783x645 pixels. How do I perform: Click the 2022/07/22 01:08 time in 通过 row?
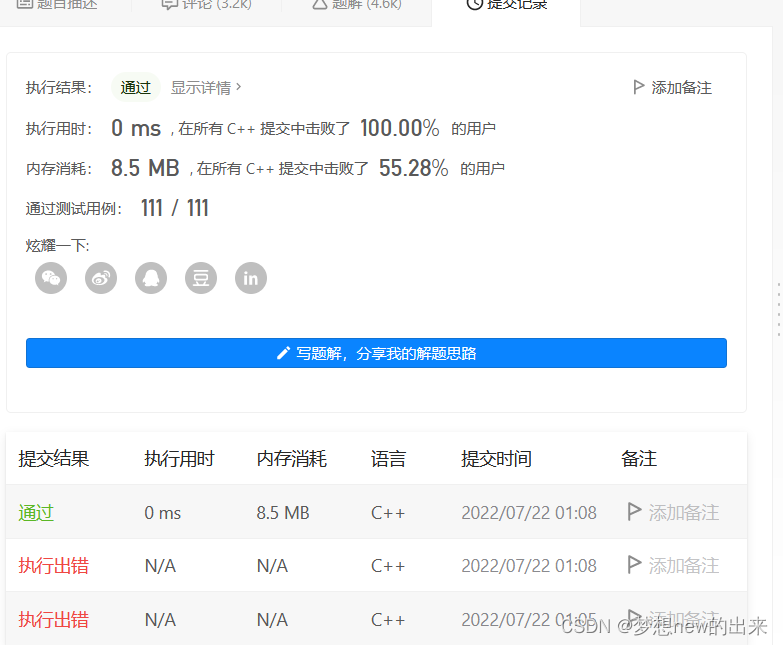[x=529, y=513]
